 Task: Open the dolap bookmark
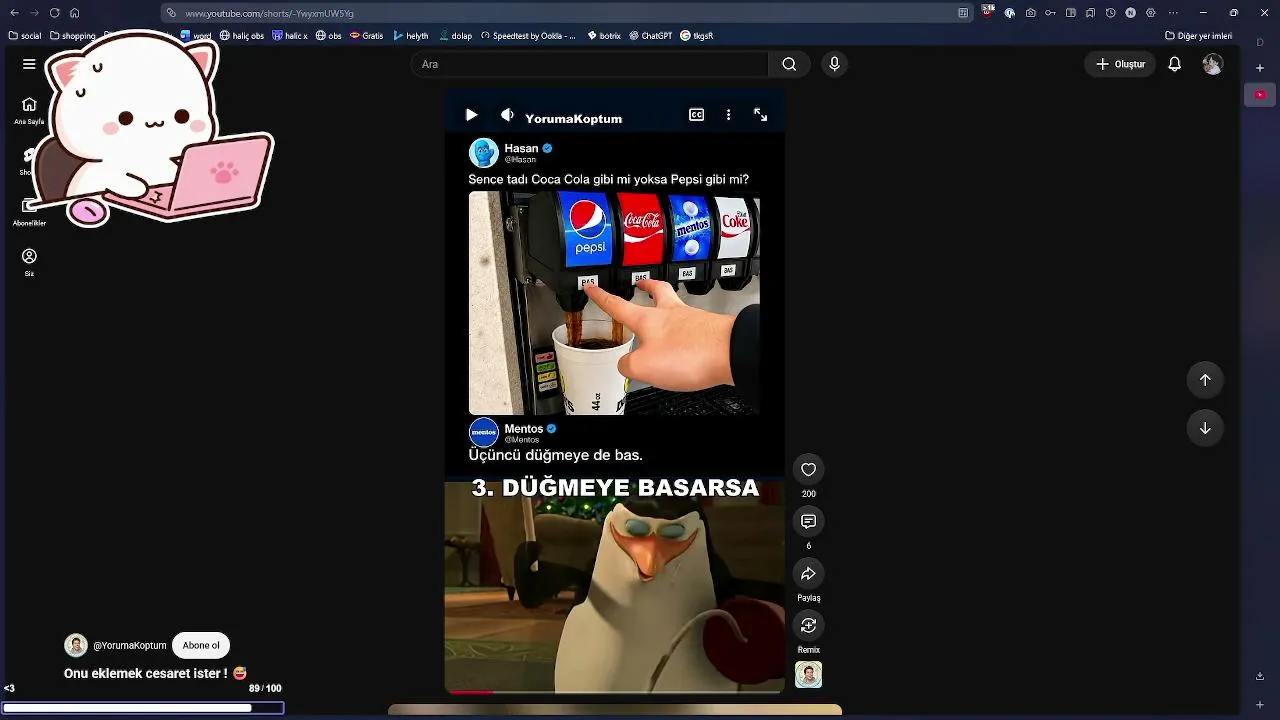(456, 35)
